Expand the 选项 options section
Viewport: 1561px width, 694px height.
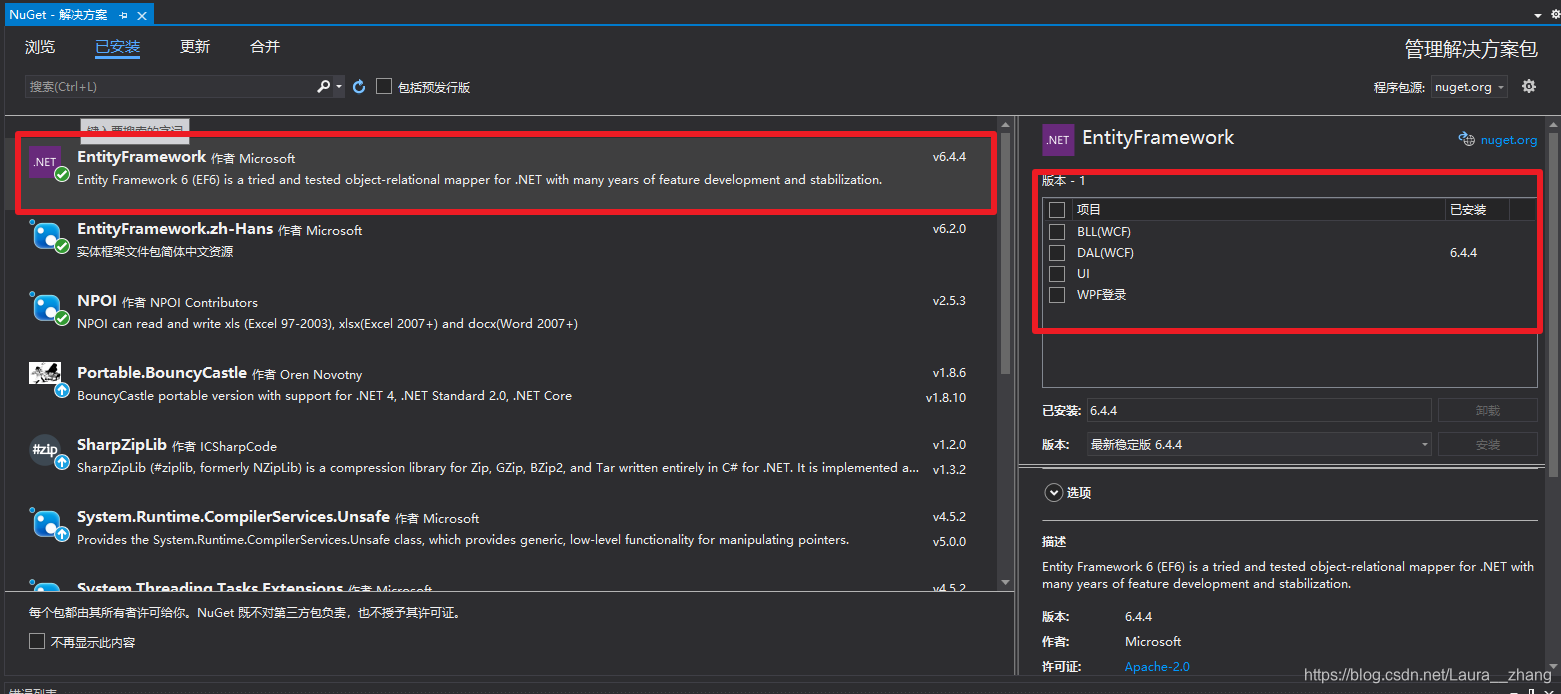pyautogui.click(x=1053, y=492)
